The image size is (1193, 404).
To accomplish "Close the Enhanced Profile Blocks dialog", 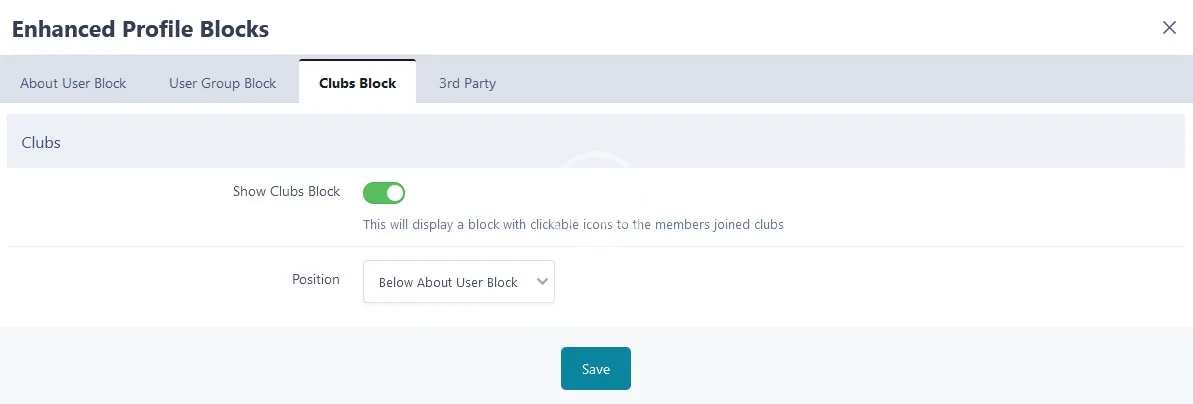I will pos(1169,28).
